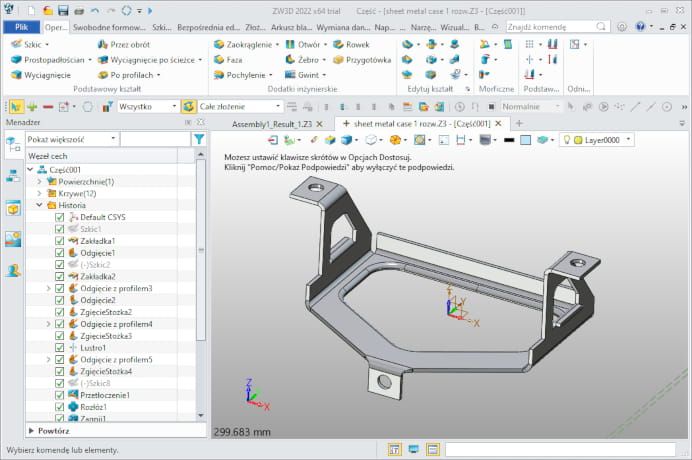This screenshot has height=460, width=692.
Task: Click the Wyciągnięcie extrude tool
Action: [40, 75]
